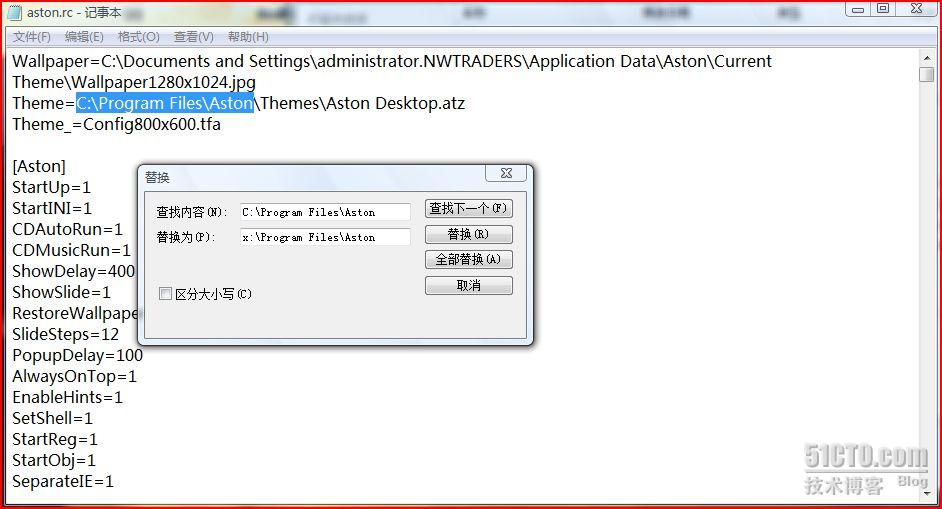Image resolution: width=942 pixels, height=509 pixels.
Task: Click the 'CDMusicRun=1' line
Action: point(71,251)
